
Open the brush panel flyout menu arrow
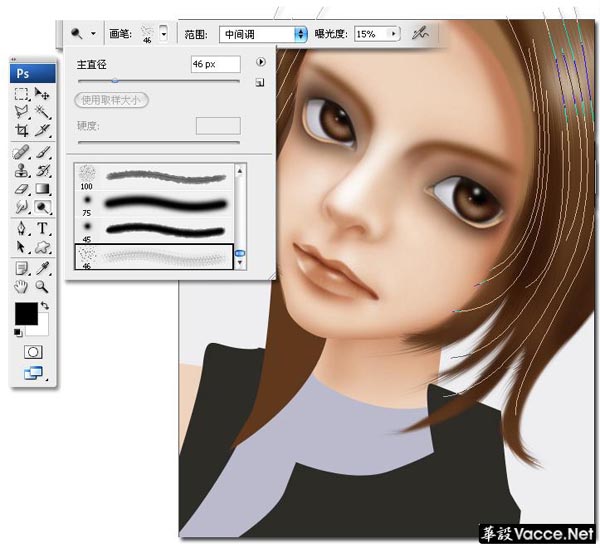(261, 62)
